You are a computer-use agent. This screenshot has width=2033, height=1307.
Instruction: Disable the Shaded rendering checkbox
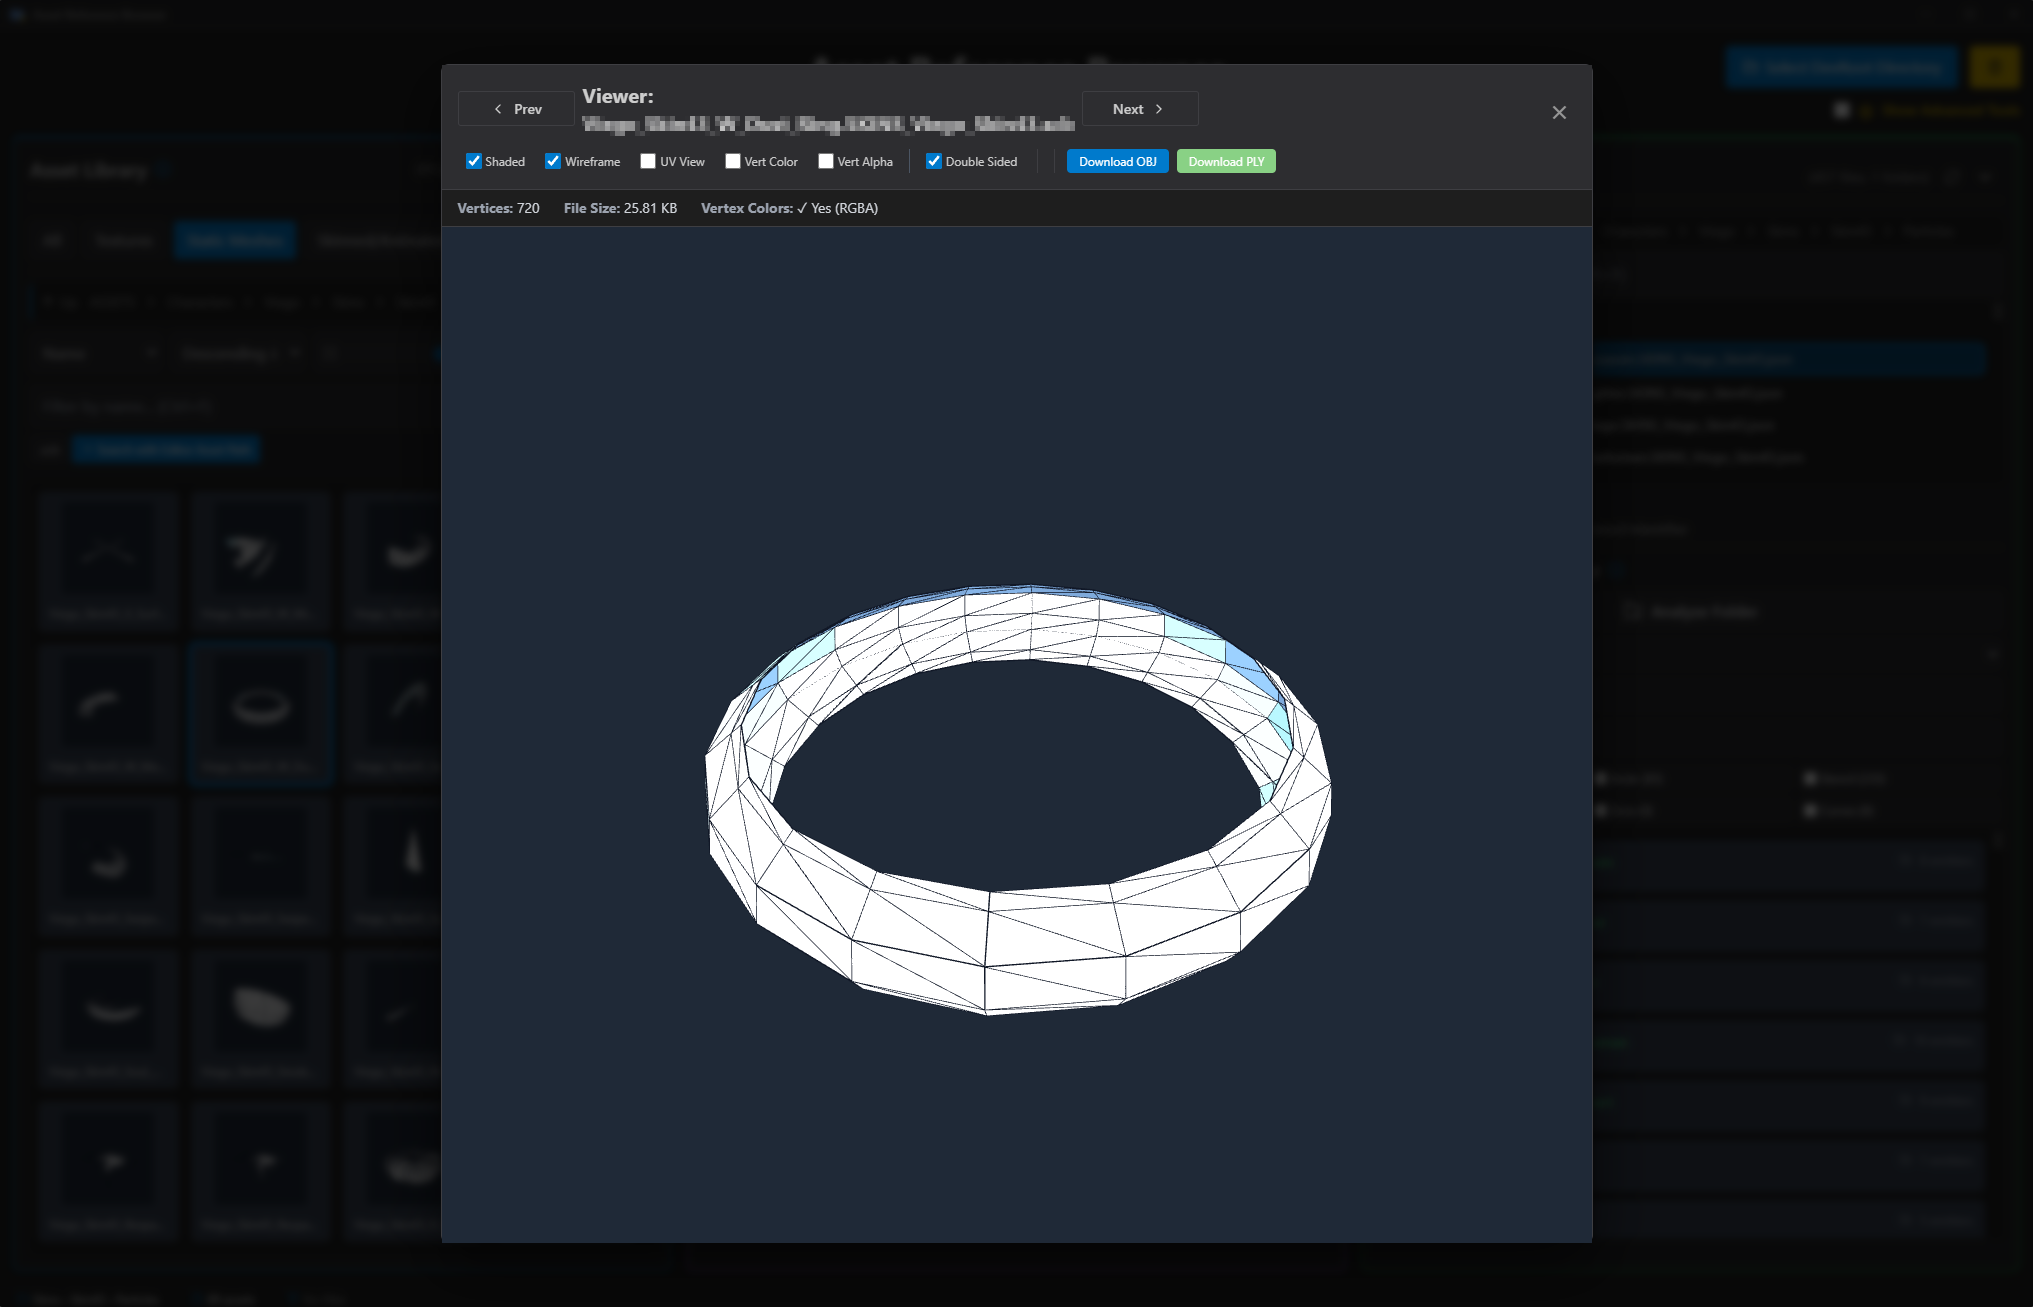coord(473,161)
